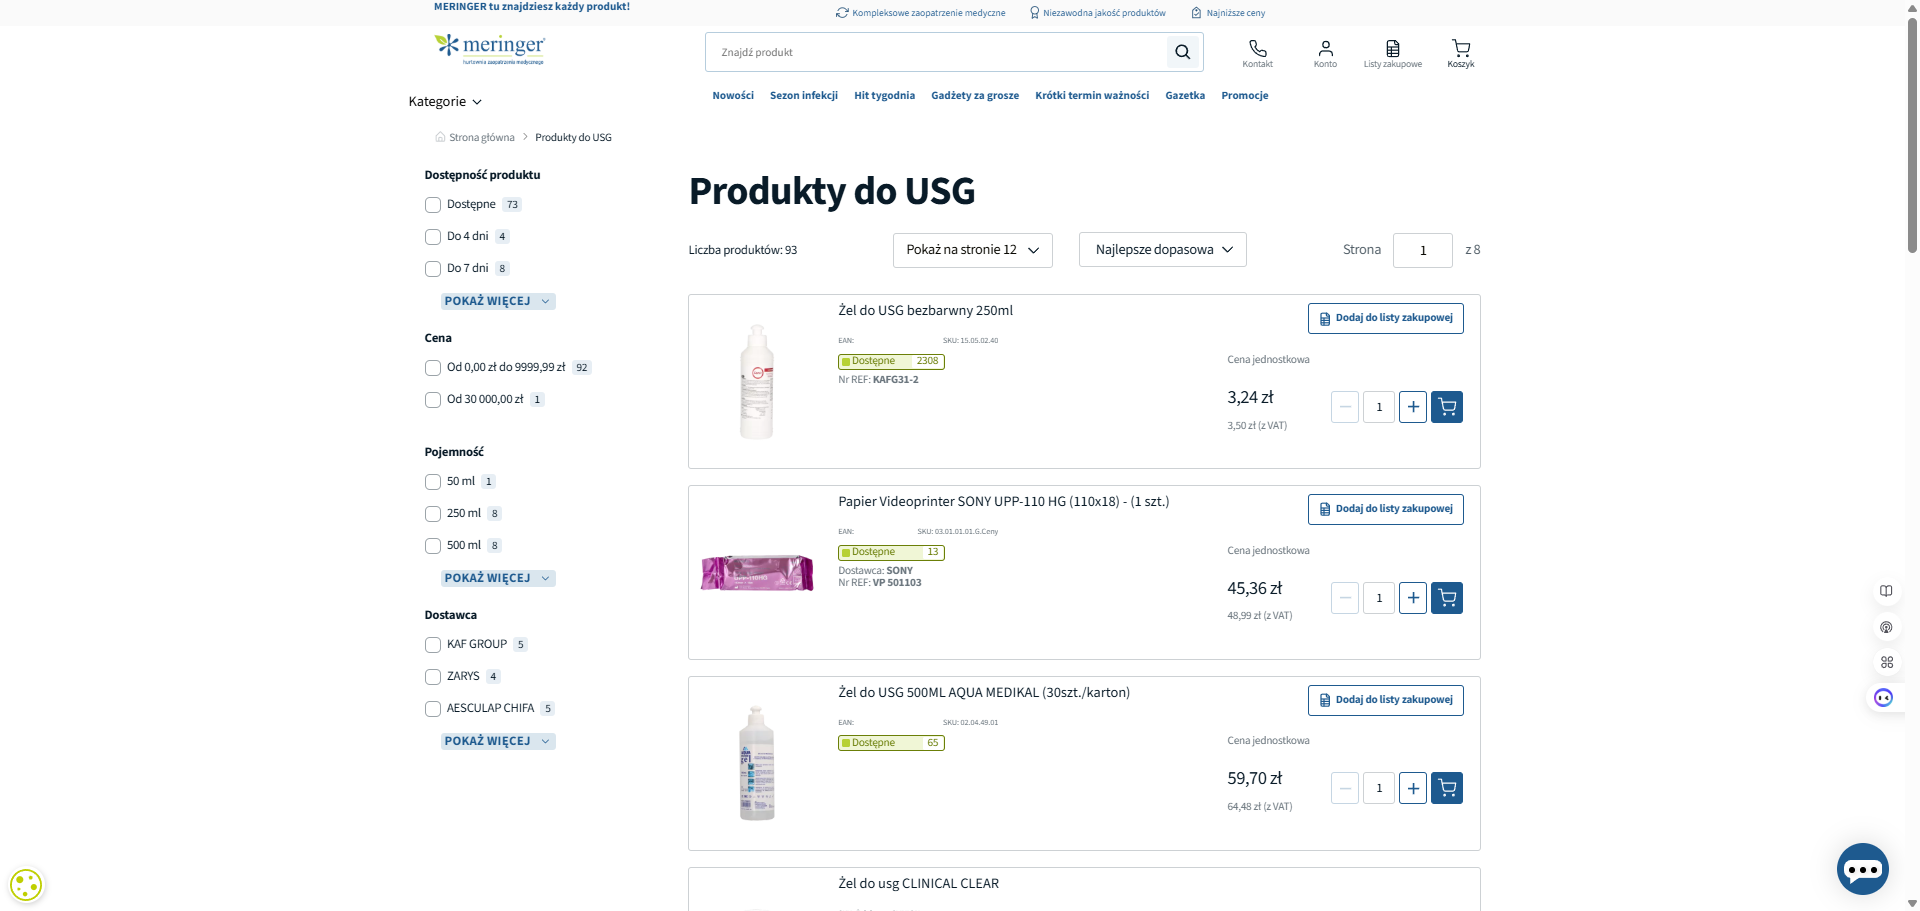Toggle the 250 ml capacity checkbox
Image resolution: width=1920 pixels, height=911 pixels.
(x=433, y=514)
